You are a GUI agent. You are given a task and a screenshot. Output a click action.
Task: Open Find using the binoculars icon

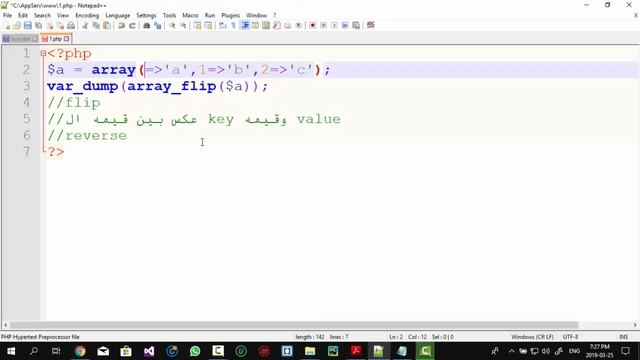pyautogui.click(x=147, y=26)
